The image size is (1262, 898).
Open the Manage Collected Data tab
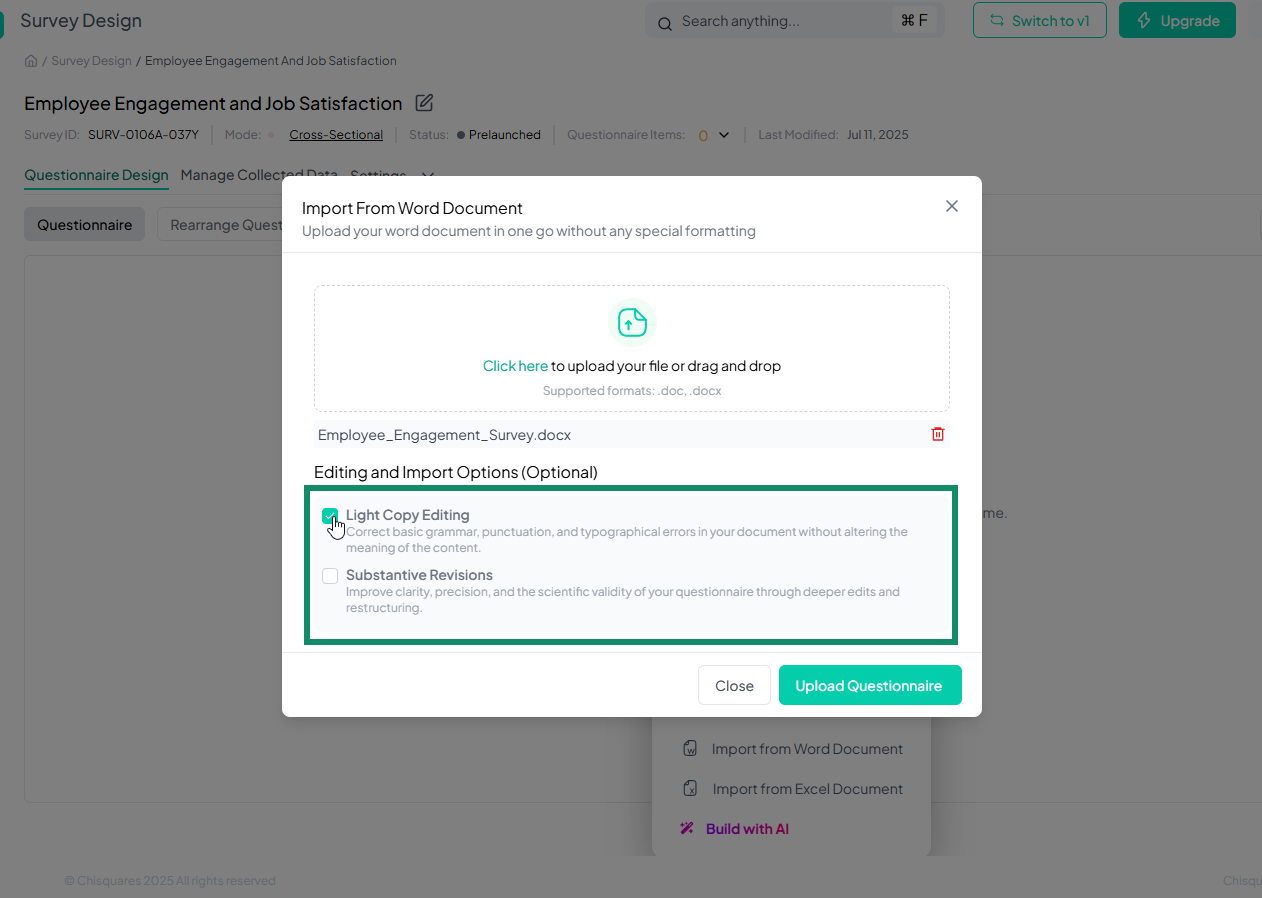pyautogui.click(x=259, y=175)
